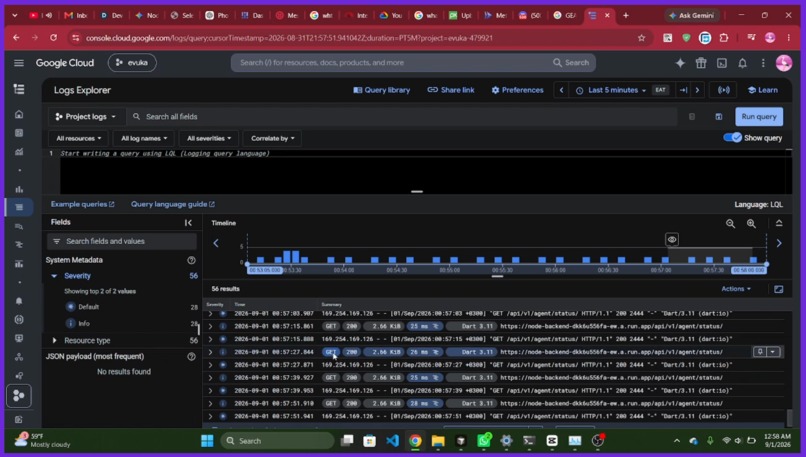Viewport: 806px width, 457px height.
Task: Pin the 00:57:27.844 log entry
Action: pos(760,352)
